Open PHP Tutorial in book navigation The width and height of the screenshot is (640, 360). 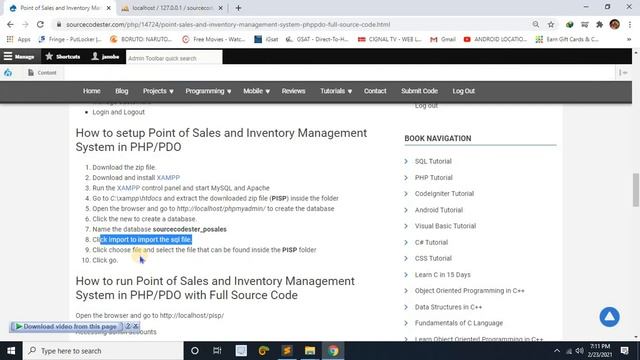[x=433, y=178]
